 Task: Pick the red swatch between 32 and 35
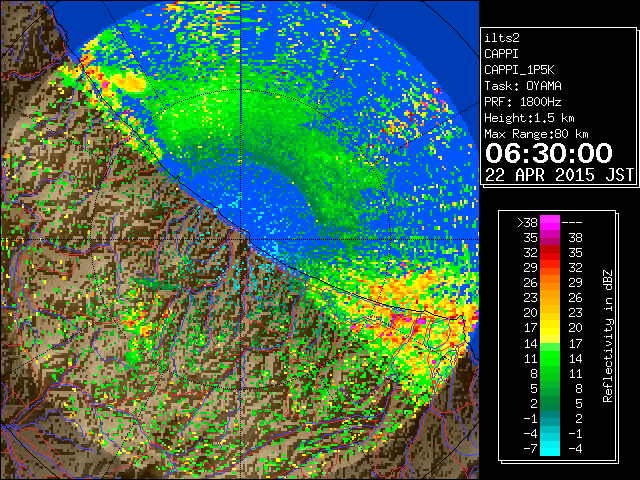click(550, 253)
